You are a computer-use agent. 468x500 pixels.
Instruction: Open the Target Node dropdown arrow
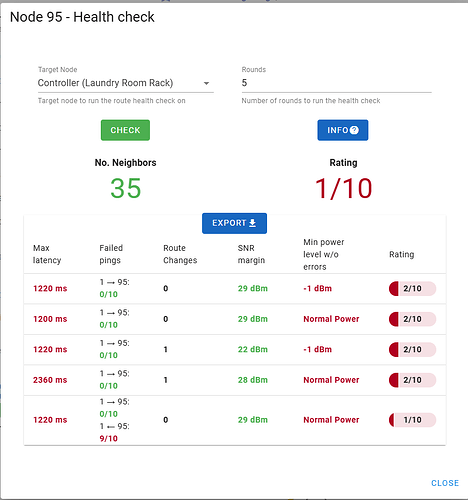[206, 83]
